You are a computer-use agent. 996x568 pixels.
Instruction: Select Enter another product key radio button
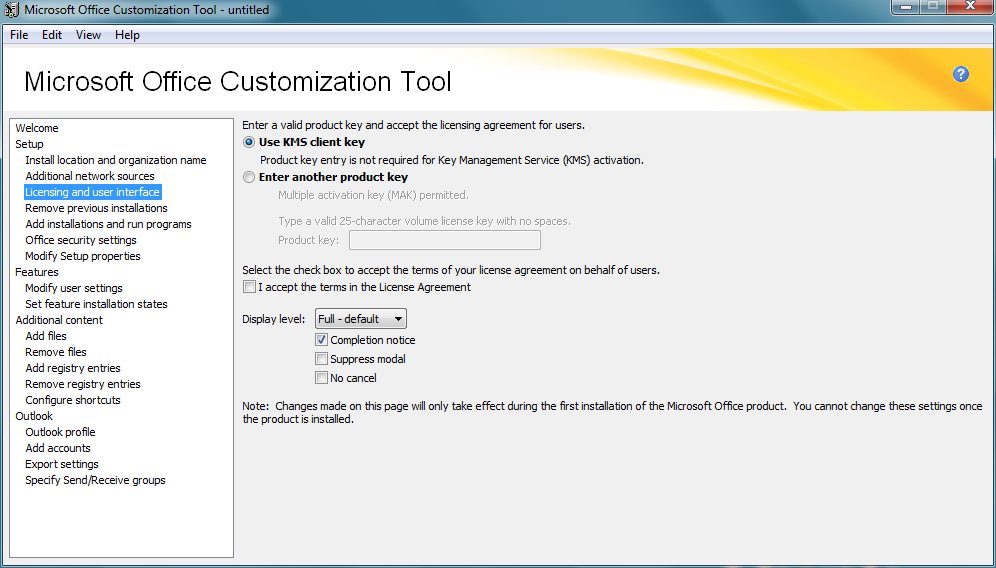[x=249, y=177]
